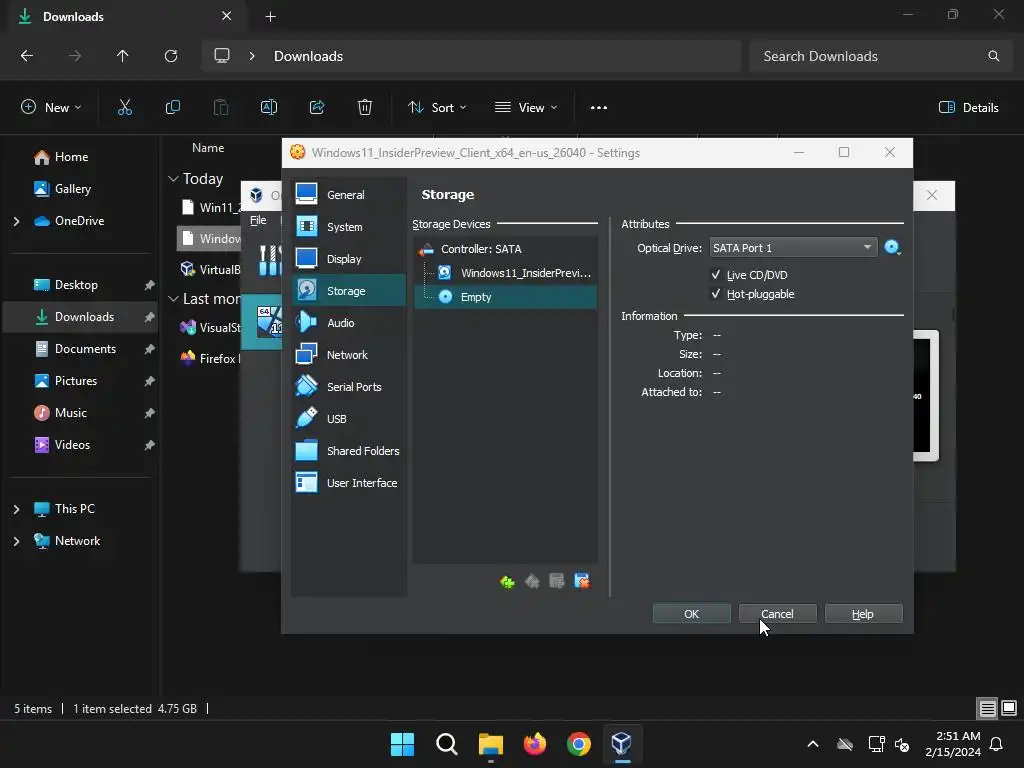This screenshot has height=768, width=1024.
Task: Open the File menu in VirtualBox Manager
Action: (x=258, y=220)
